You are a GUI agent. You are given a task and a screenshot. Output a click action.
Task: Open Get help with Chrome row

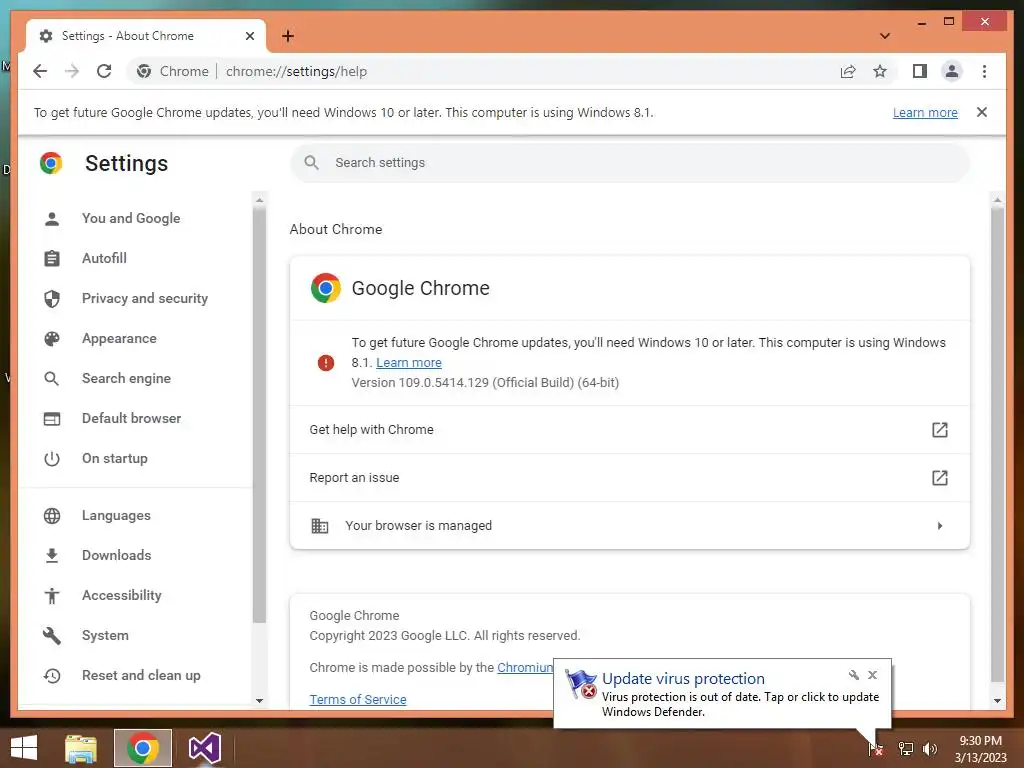(630, 430)
